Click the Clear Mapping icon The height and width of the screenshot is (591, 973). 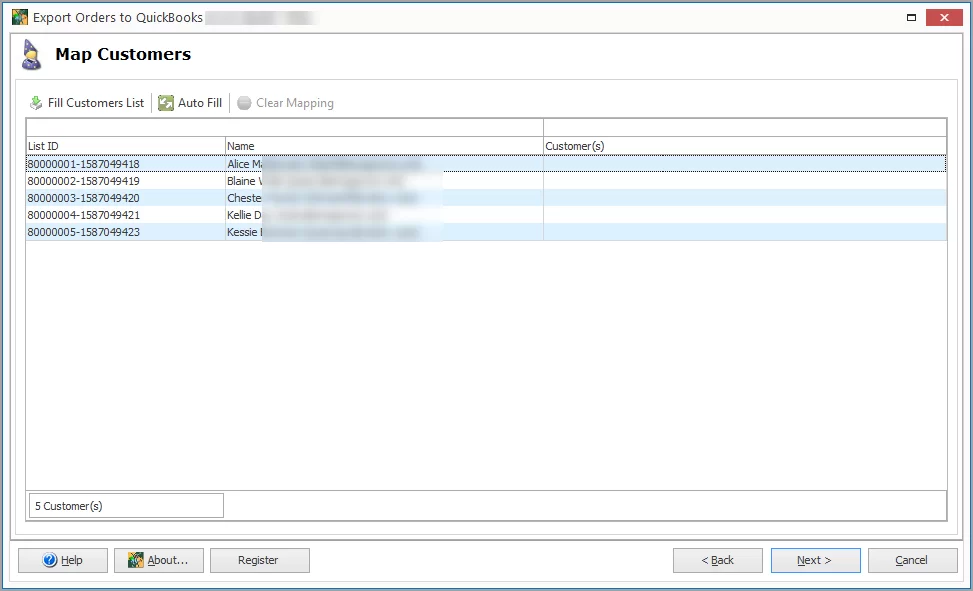coord(244,103)
